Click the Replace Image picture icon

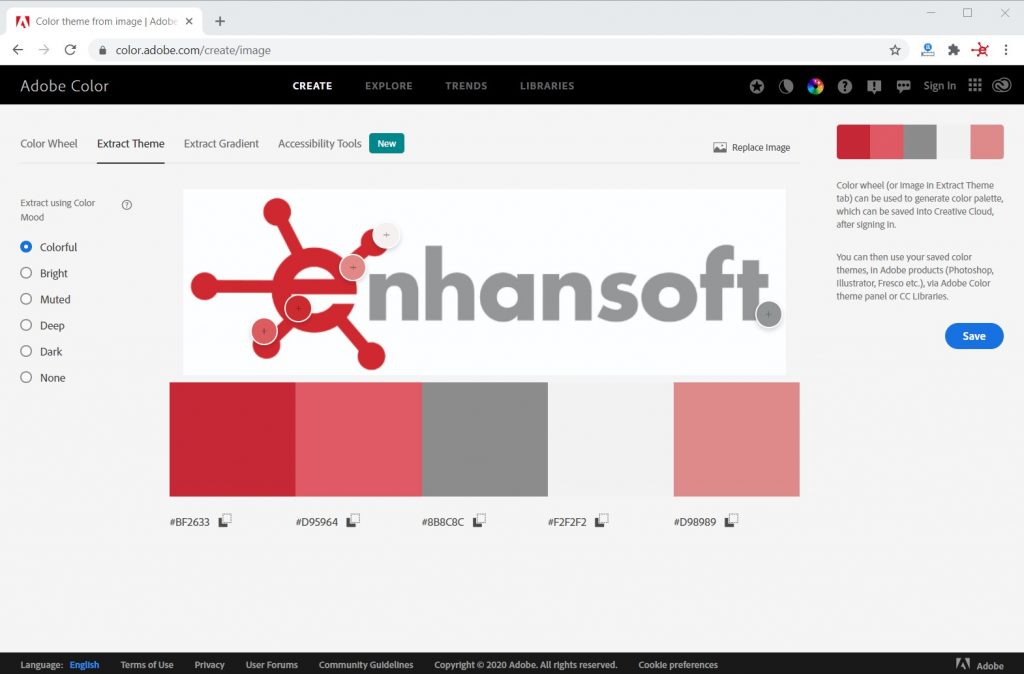tap(720, 148)
